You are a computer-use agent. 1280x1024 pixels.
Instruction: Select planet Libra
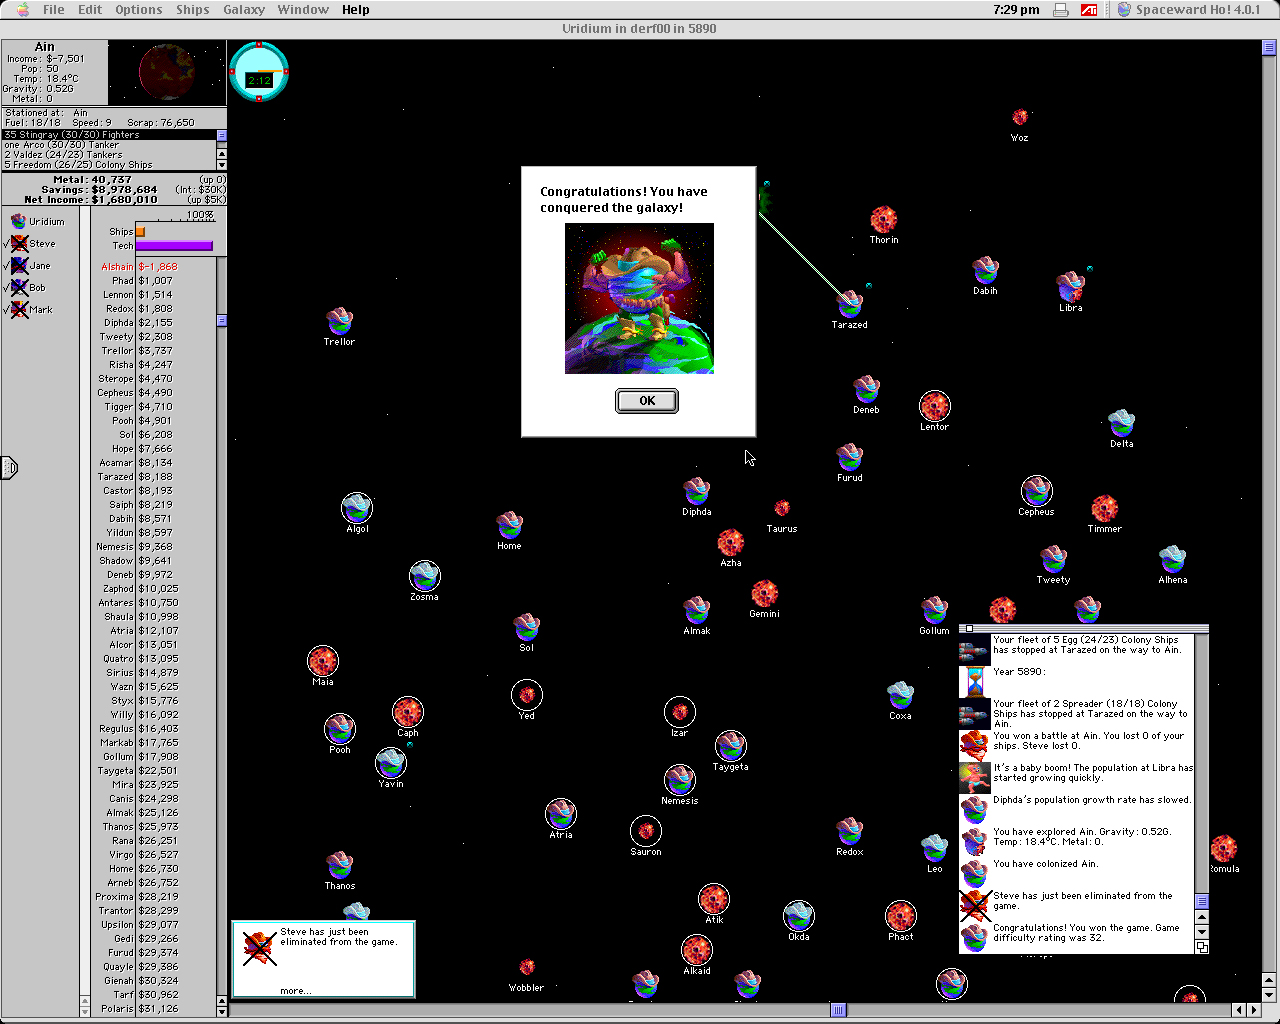1071,287
